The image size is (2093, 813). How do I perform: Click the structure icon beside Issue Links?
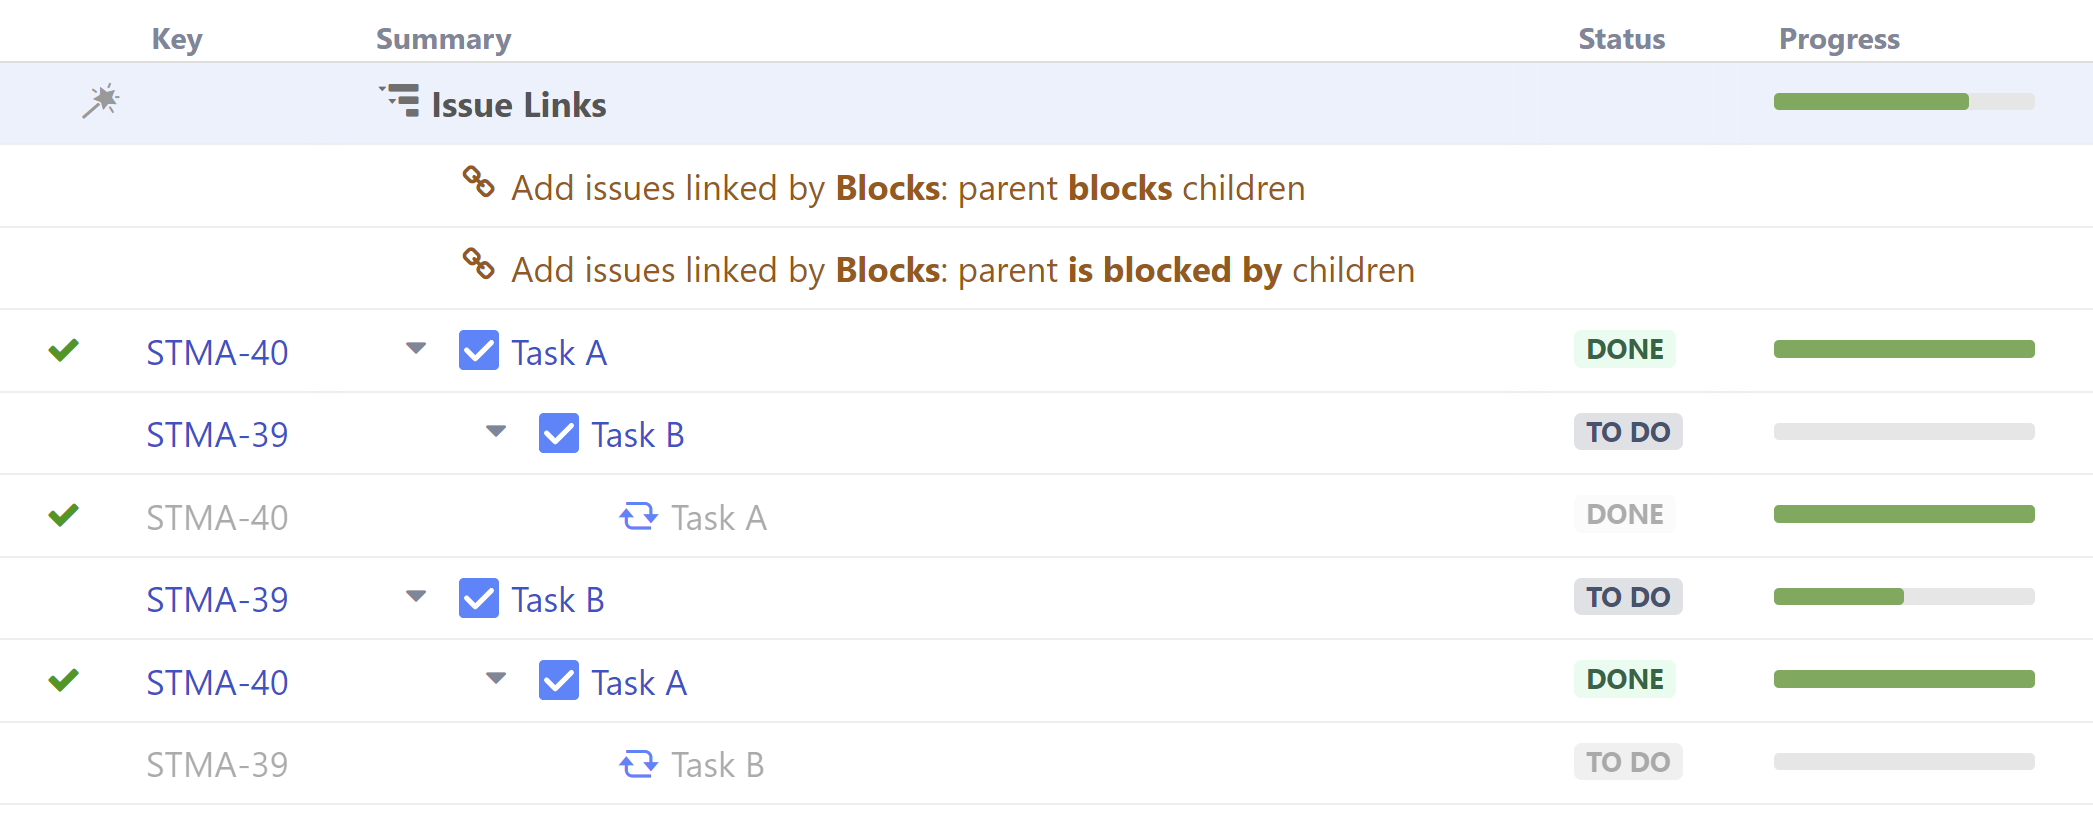(x=400, y=101)
